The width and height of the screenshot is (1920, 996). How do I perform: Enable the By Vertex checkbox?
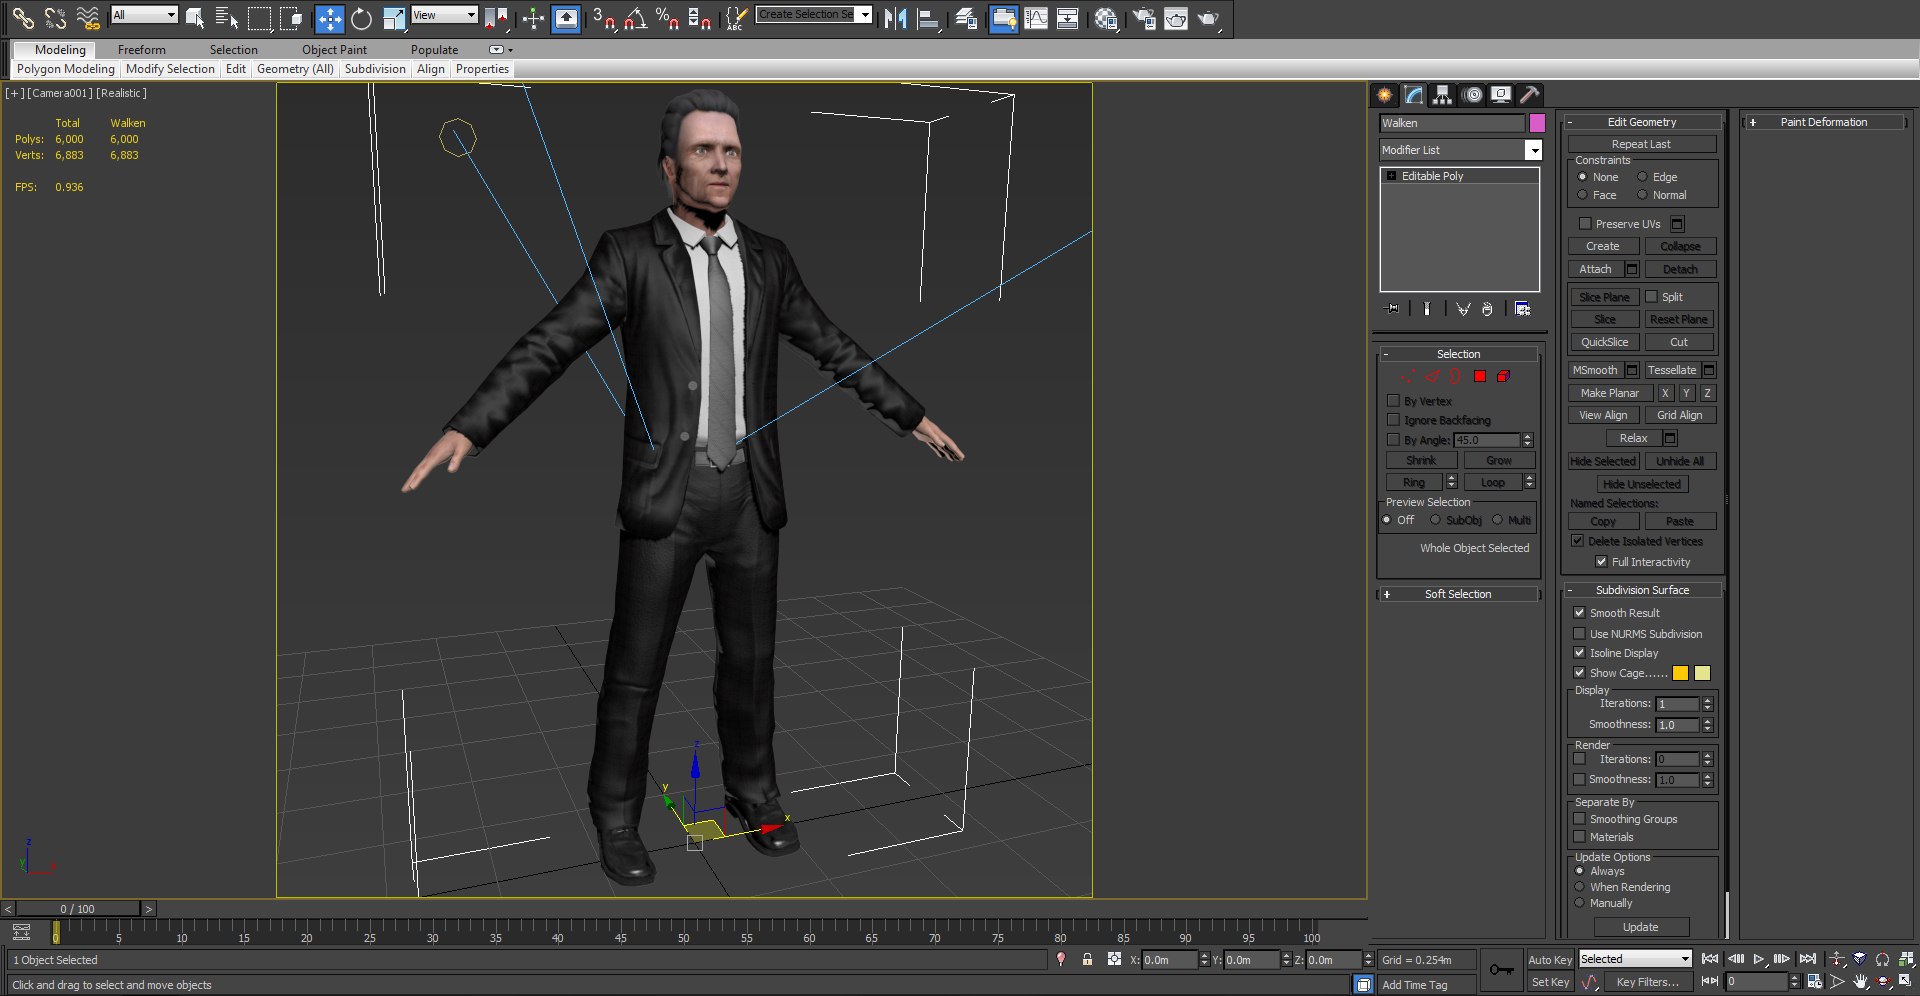pyautogui.click(x=1393, y=400)
